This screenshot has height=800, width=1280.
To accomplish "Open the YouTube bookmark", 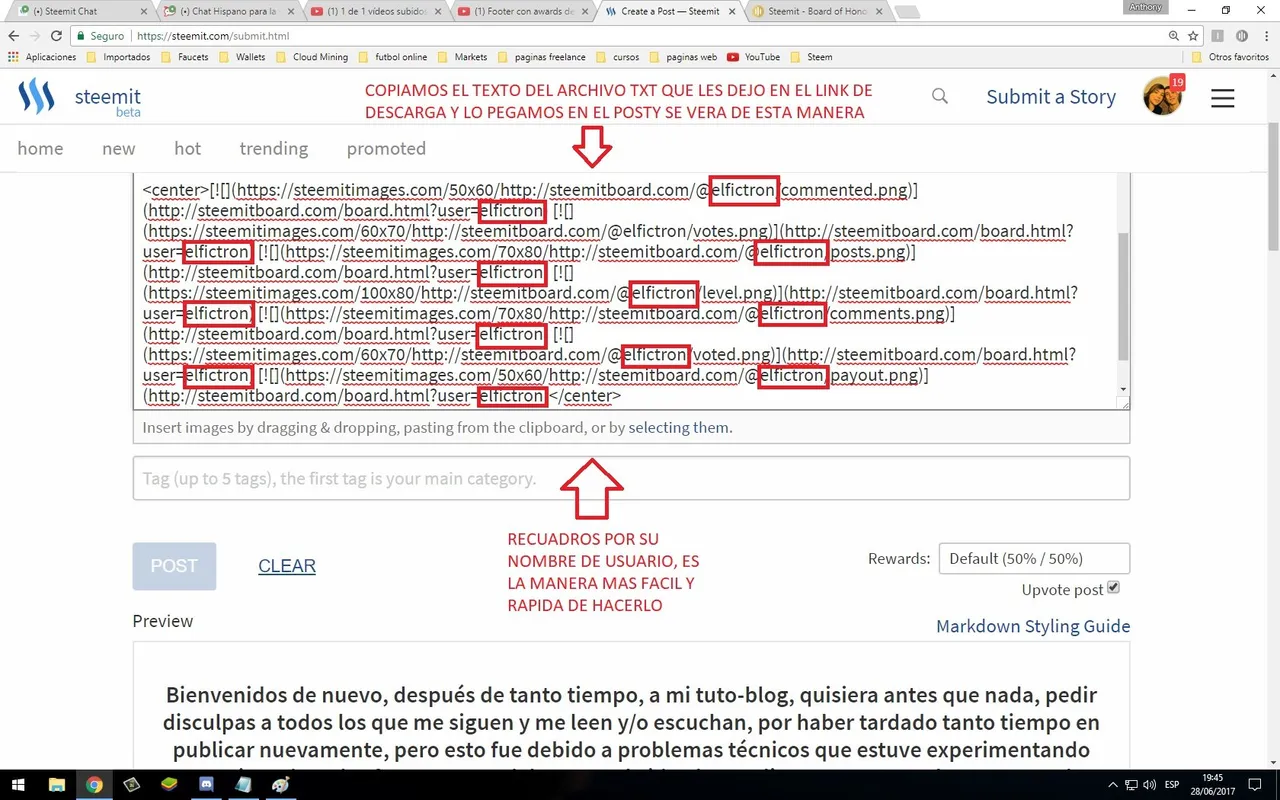I will click(754, 57).
